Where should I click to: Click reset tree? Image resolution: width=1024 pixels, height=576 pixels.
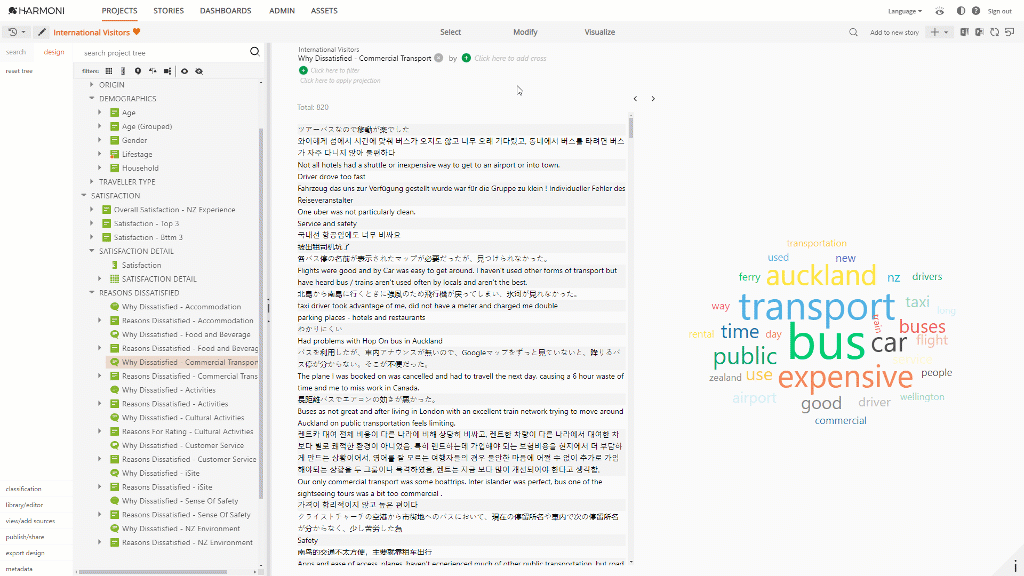tap(19, 71)
